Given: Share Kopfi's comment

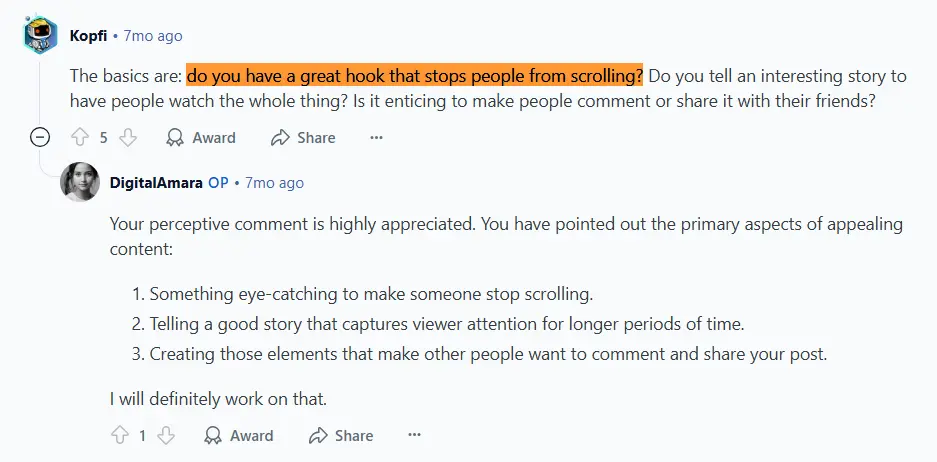Looking at the screenshot, I should 304,137.
